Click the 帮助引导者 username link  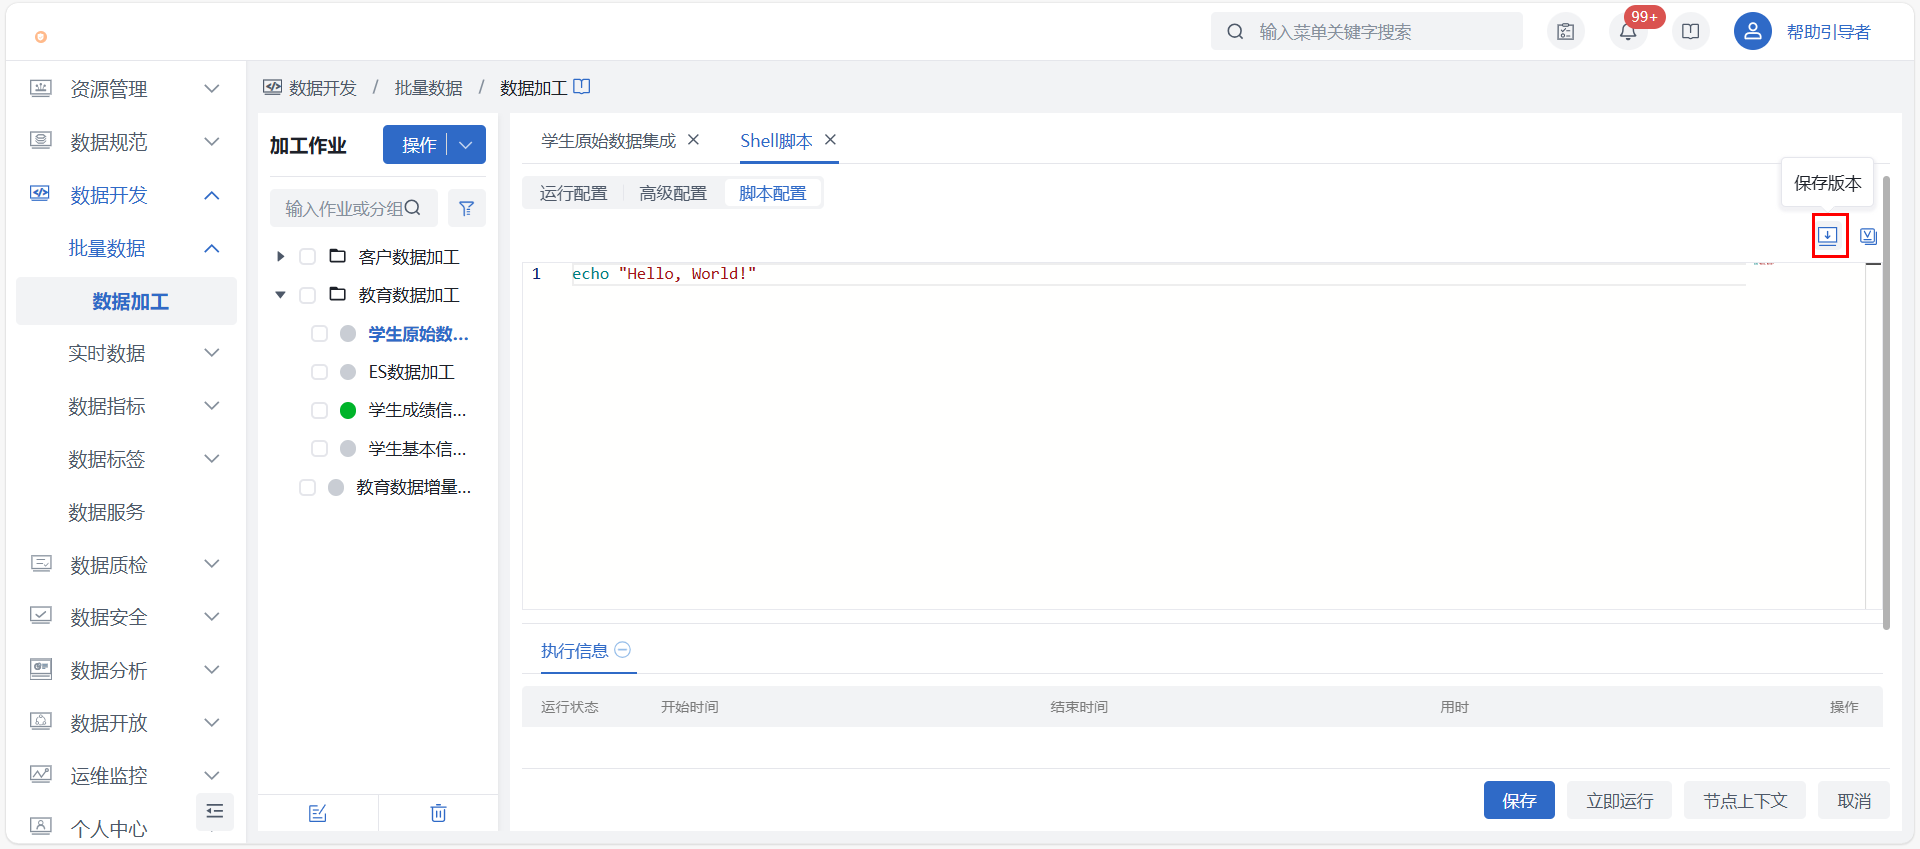pyautogui.click(x=1829, y=32)
